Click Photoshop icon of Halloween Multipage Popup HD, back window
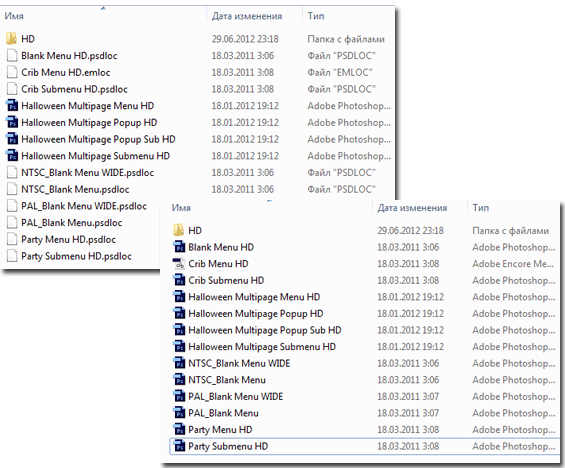 (12, 122)
